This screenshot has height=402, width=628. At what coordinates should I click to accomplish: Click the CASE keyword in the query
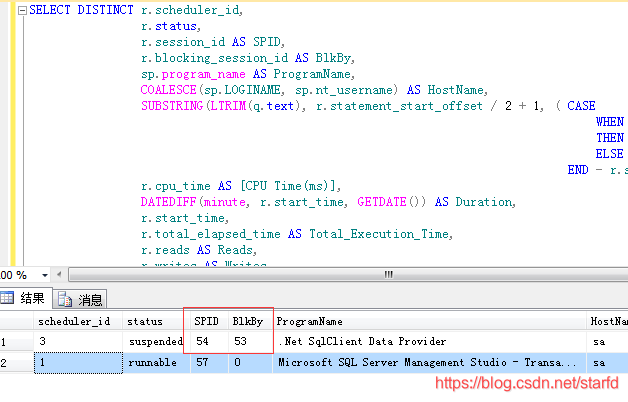click(581, 106)
